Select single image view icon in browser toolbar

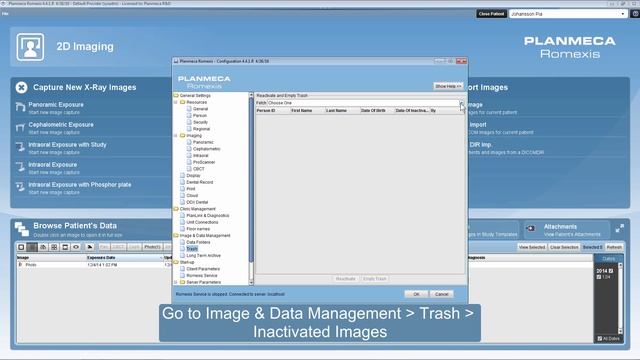[21, 247]
